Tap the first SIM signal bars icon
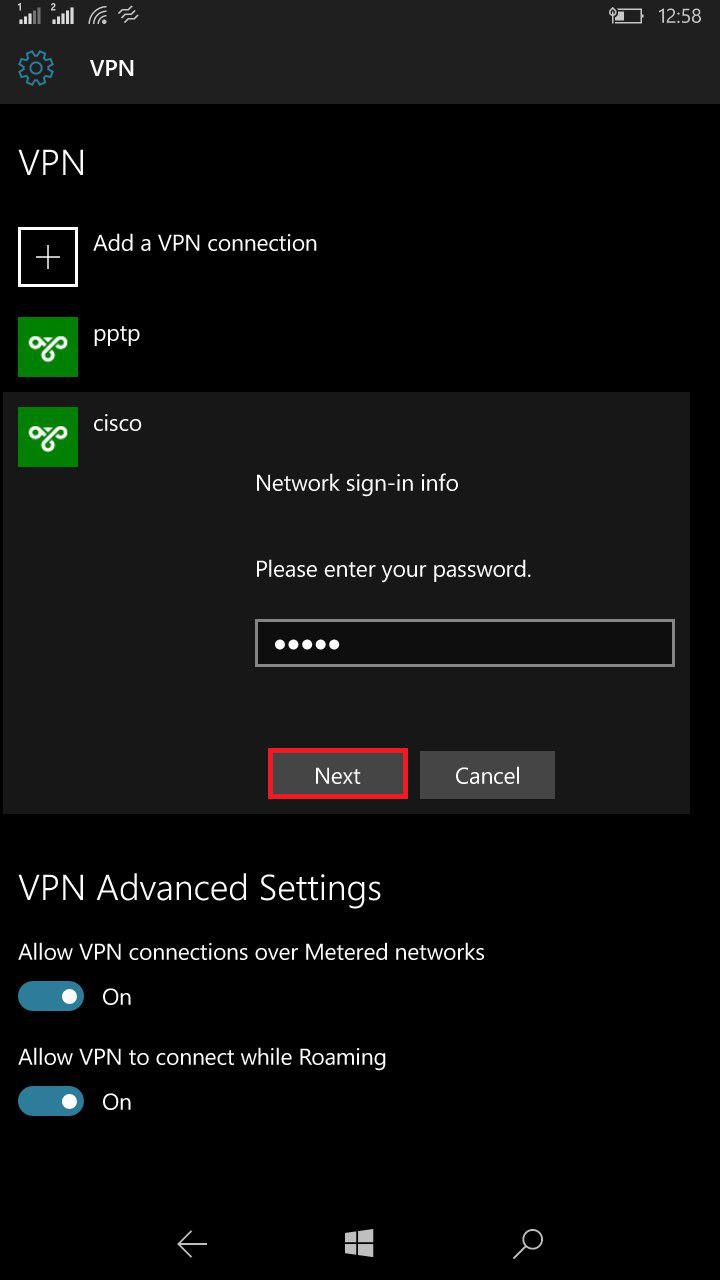Image resolution: width=720 pixels, height=1280 pixels. (30, 16)
